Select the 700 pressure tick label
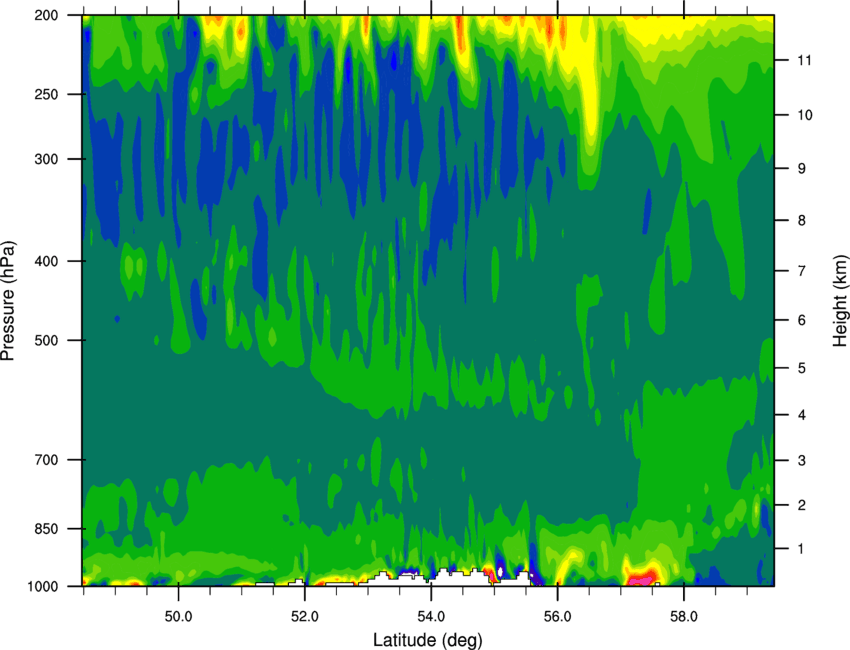 click(x=47, y=460)
